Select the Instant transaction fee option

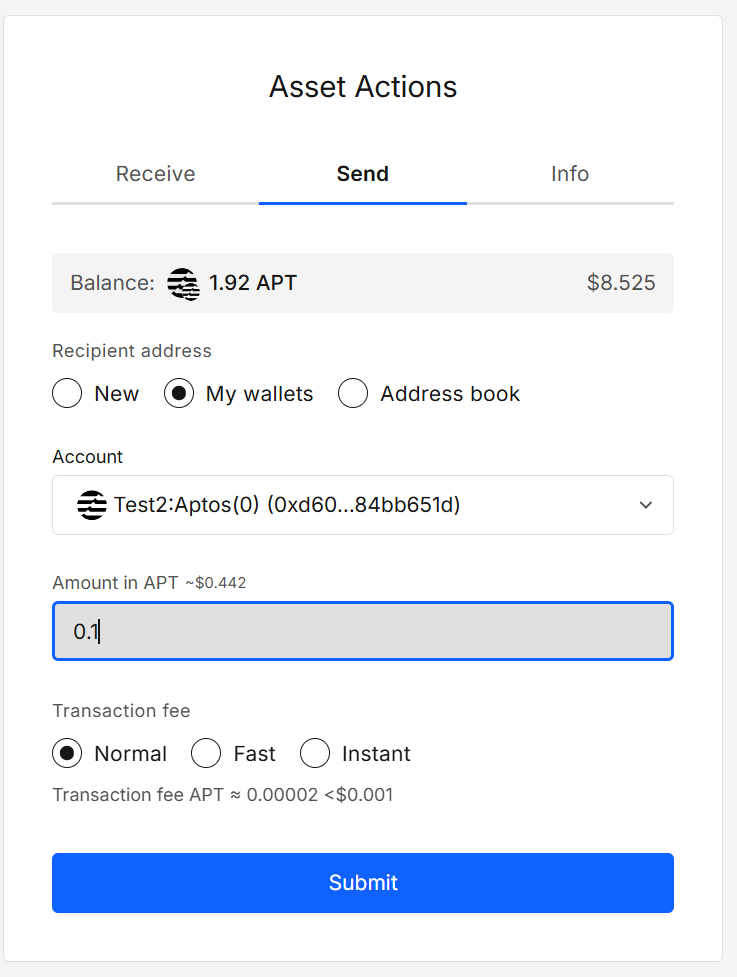pos(315,754)
